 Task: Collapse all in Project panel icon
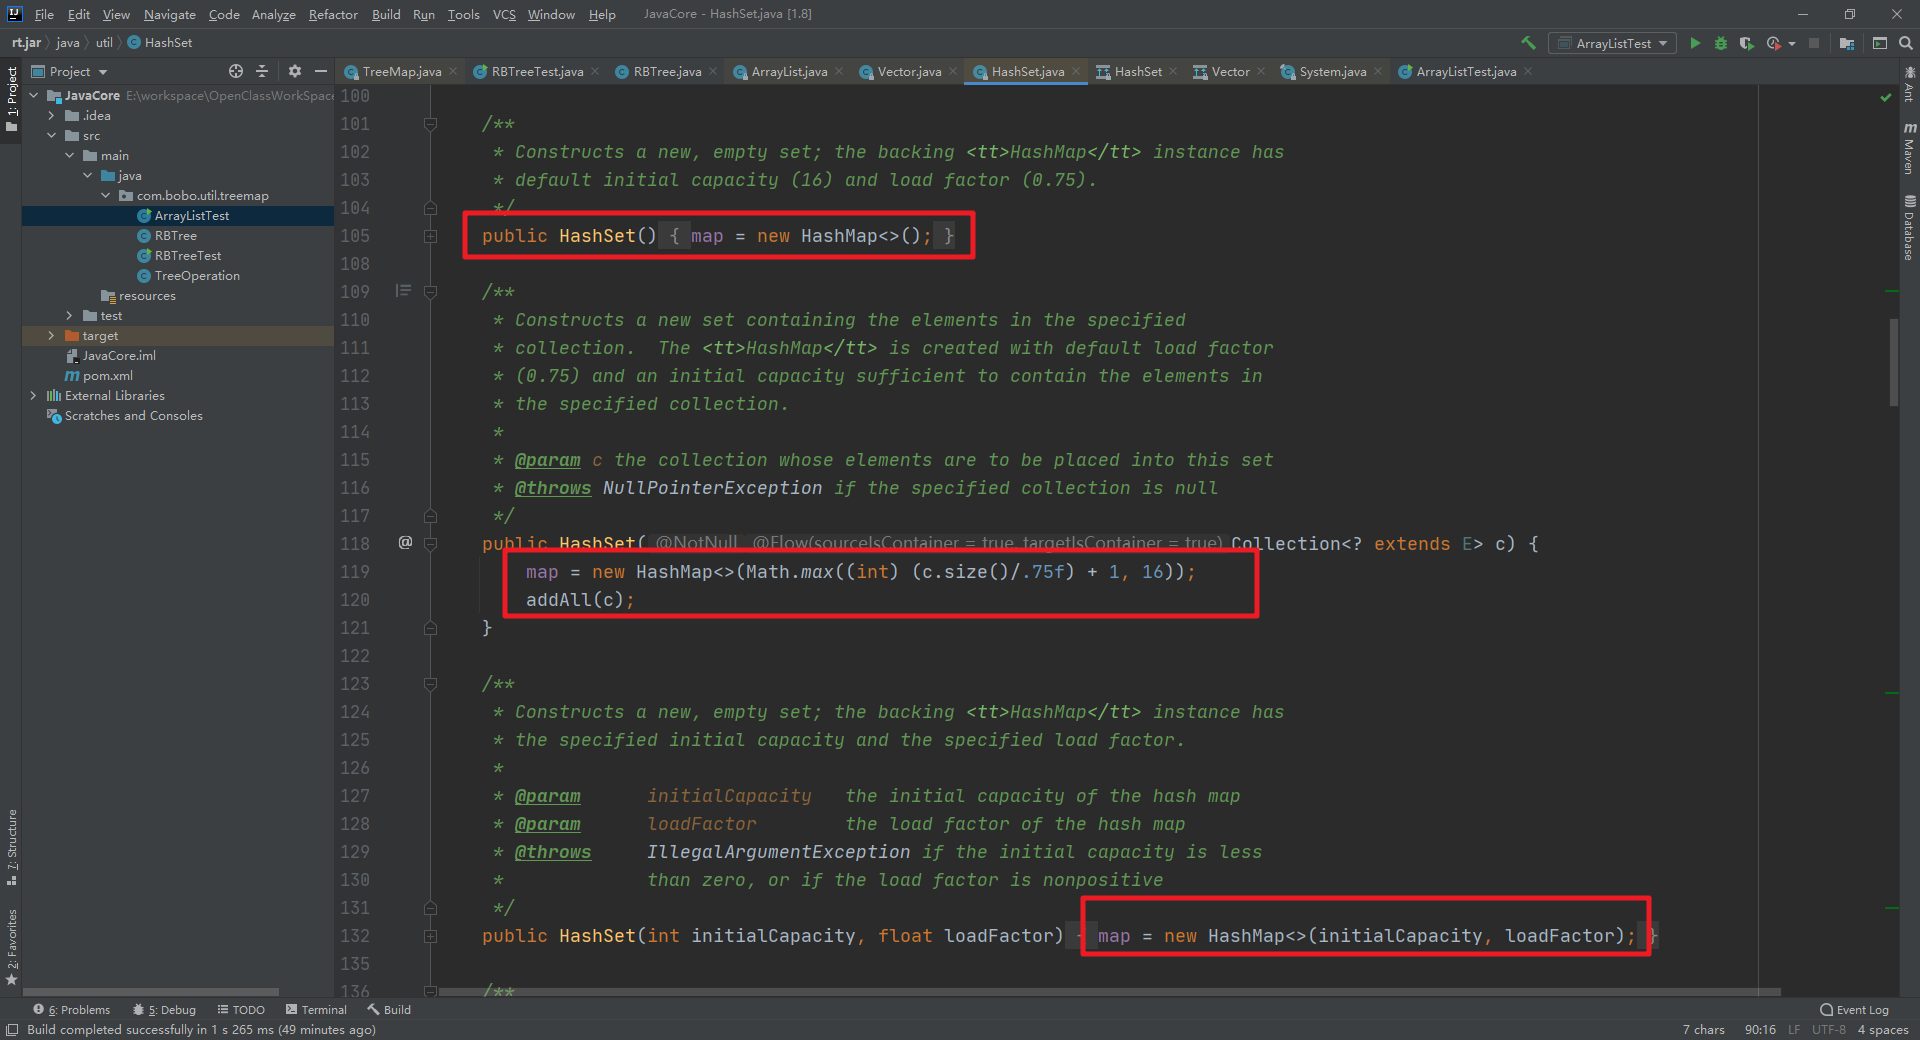pyautogui.click(x=262, y=71)
